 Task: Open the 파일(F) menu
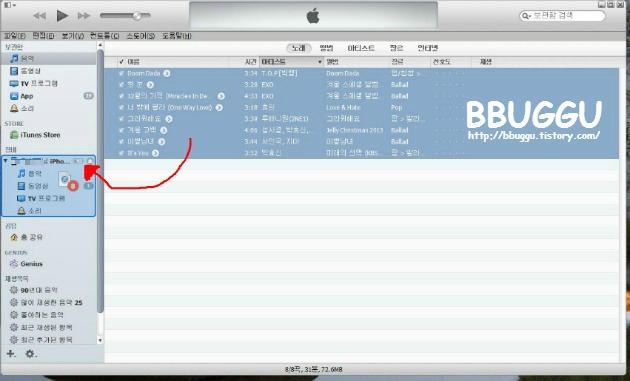pyautogui.click(x=14, y=36)
